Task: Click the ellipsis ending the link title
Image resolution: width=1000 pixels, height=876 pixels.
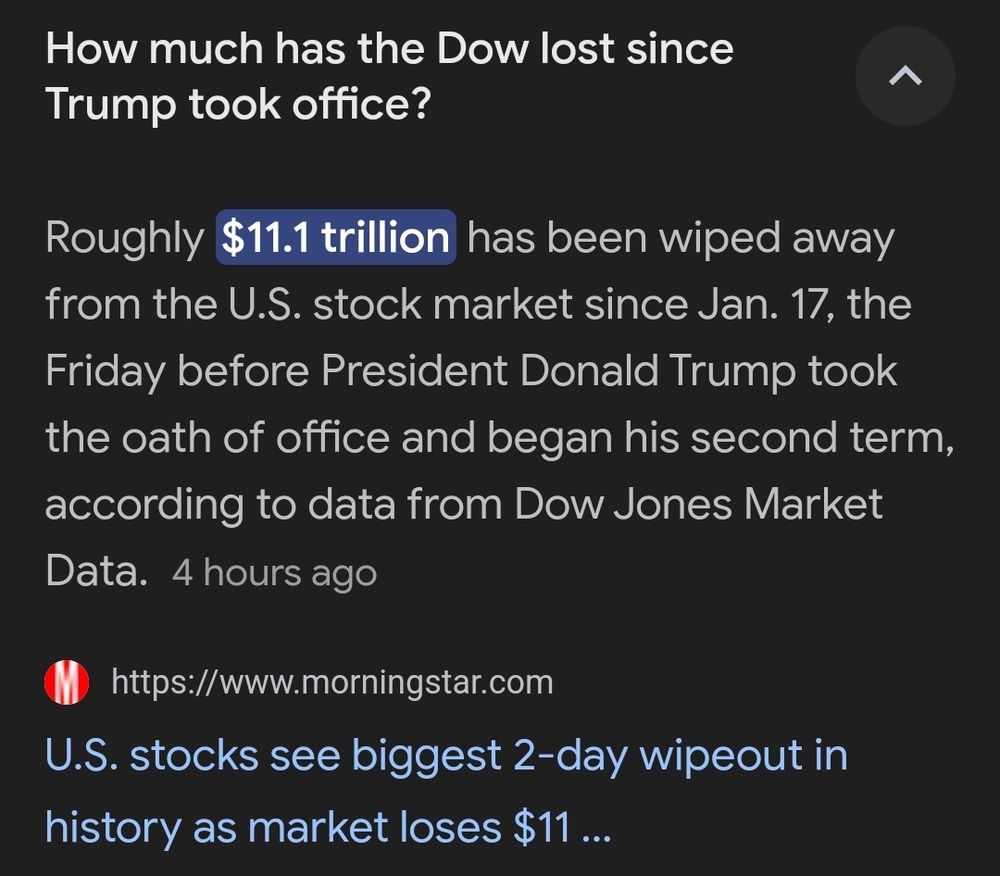Action: pyautogui.click(x=594, y=829)
